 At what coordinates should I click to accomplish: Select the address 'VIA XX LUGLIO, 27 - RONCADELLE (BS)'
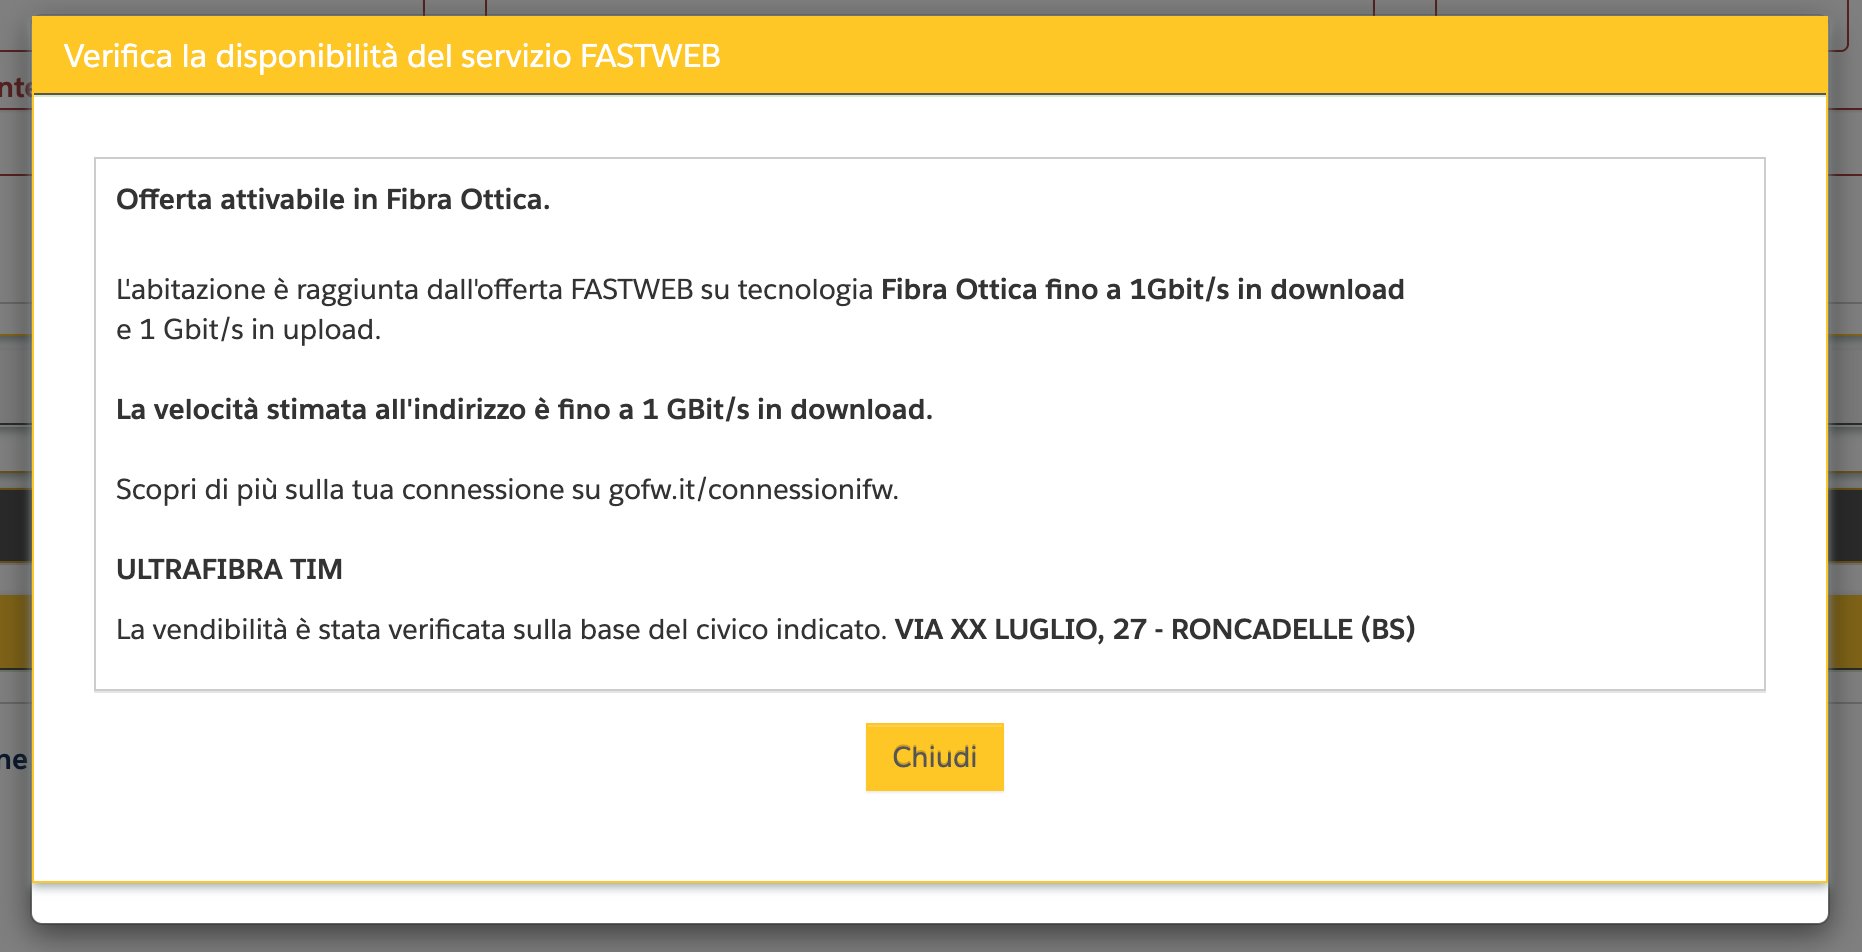(1155, 629)
